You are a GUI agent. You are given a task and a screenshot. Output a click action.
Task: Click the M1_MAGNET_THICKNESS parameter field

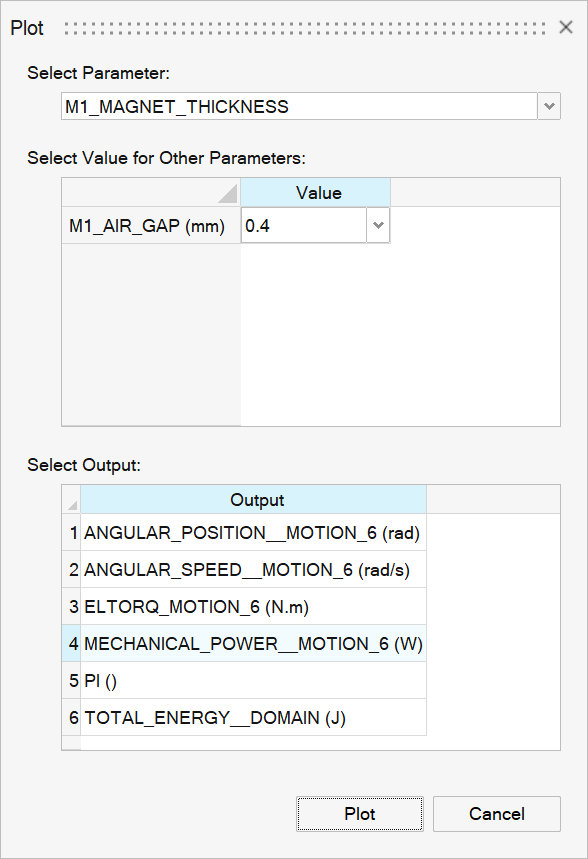coord(299,106)
